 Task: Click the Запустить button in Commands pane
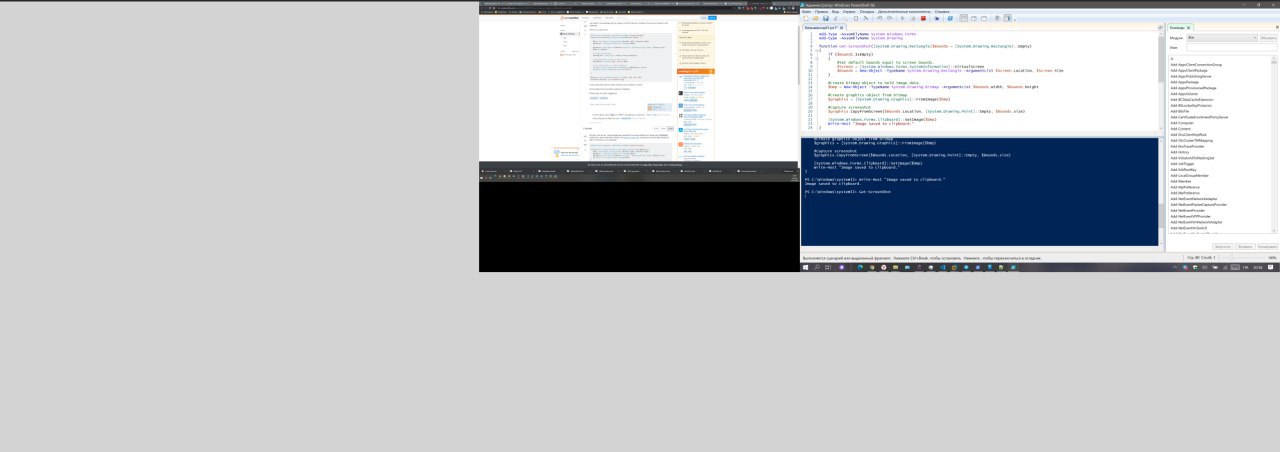point(1222,247)
